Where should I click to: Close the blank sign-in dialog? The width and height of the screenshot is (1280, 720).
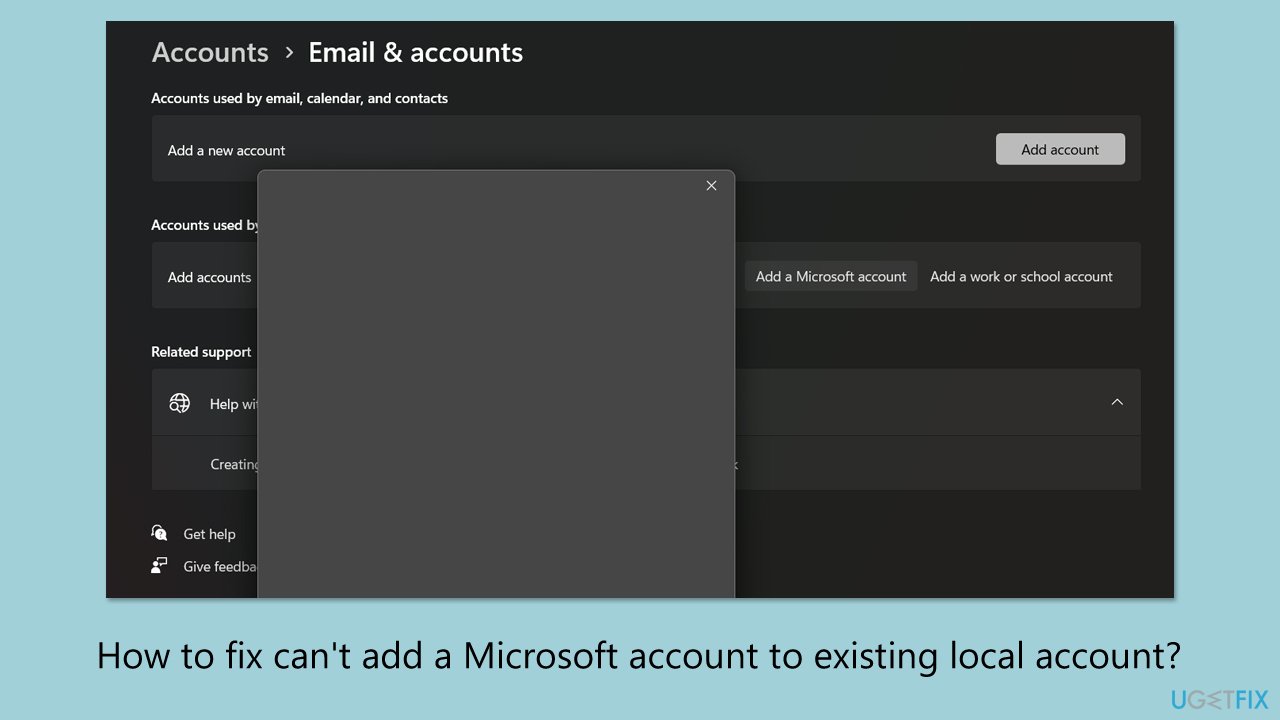711,186
